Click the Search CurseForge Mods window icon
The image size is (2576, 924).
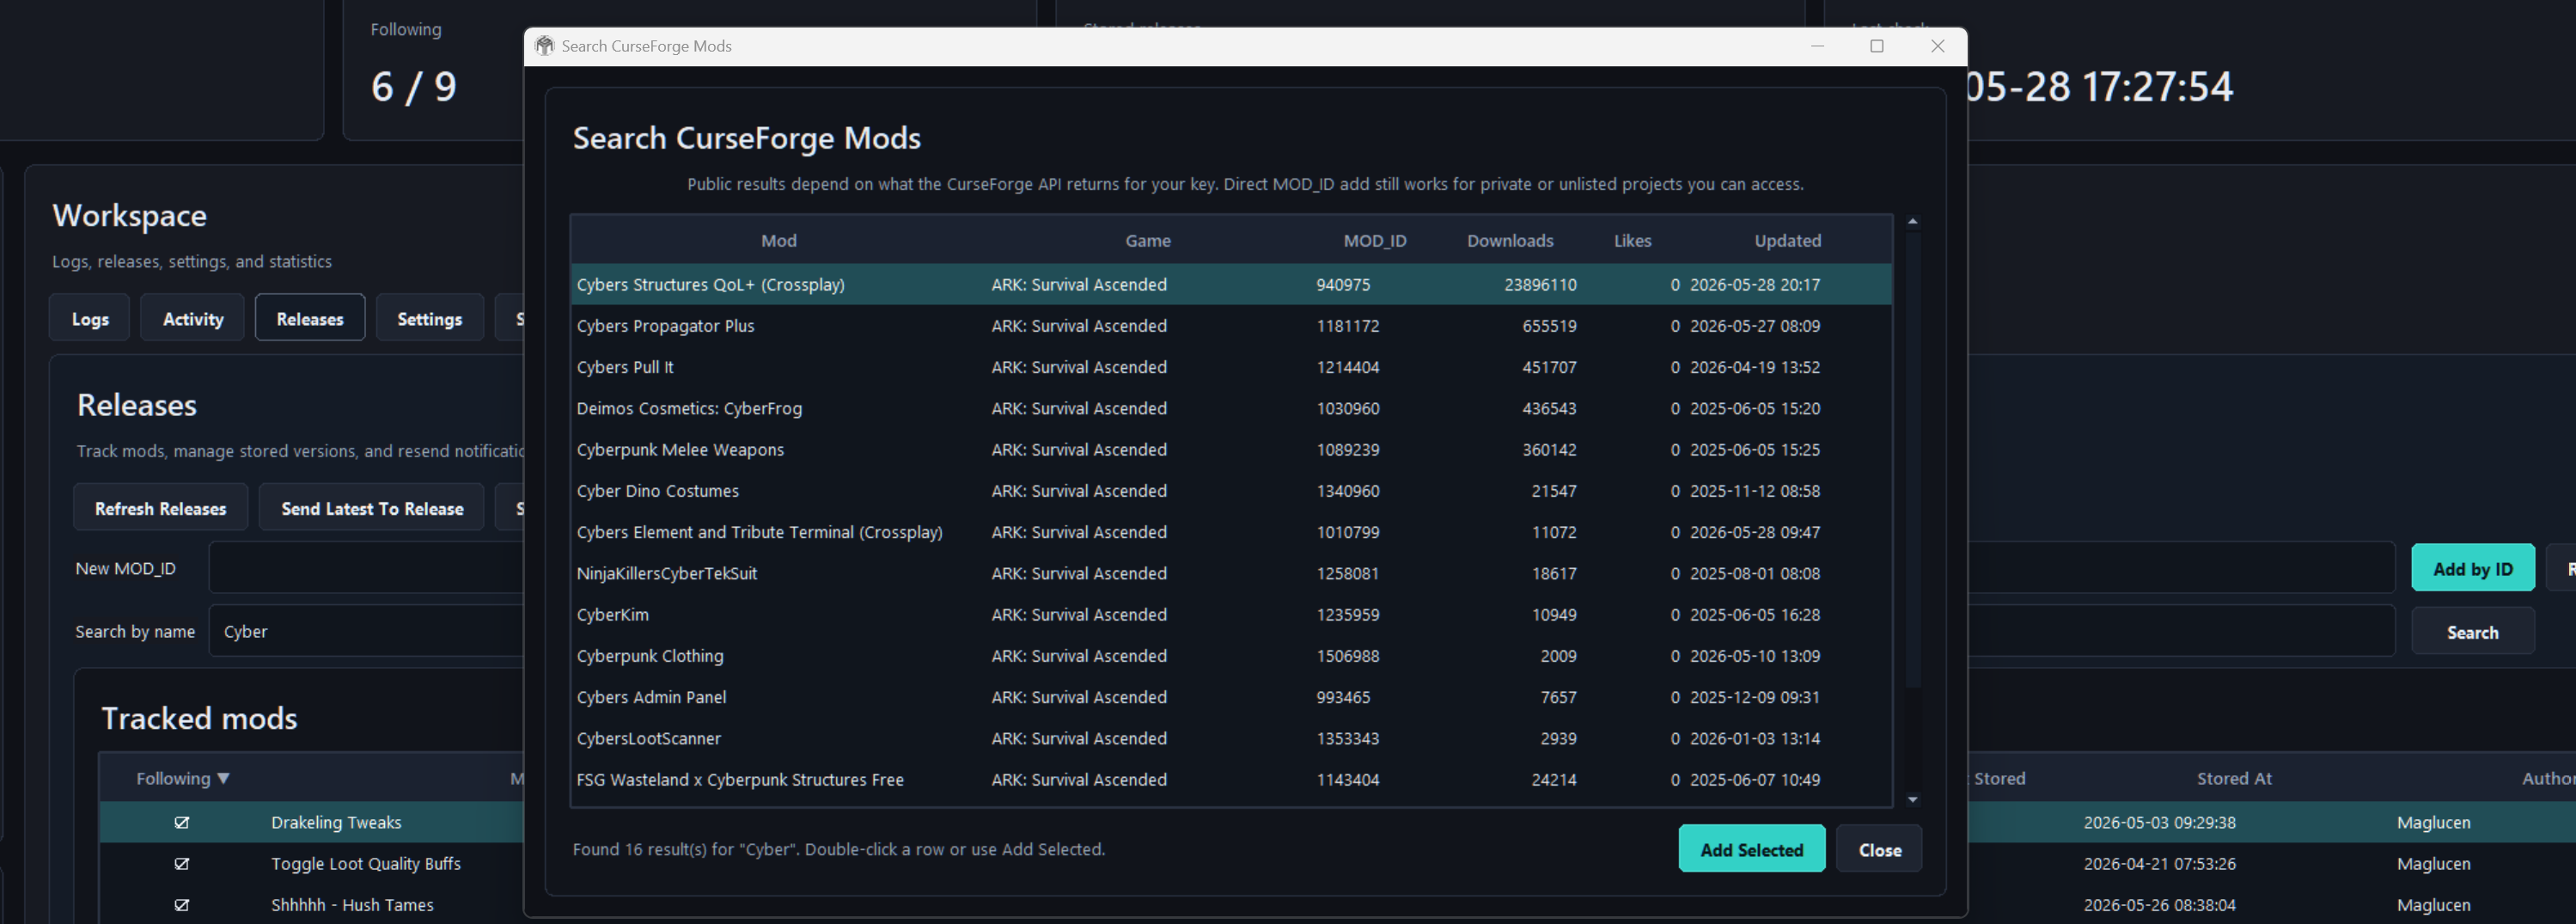coord(544,46)
